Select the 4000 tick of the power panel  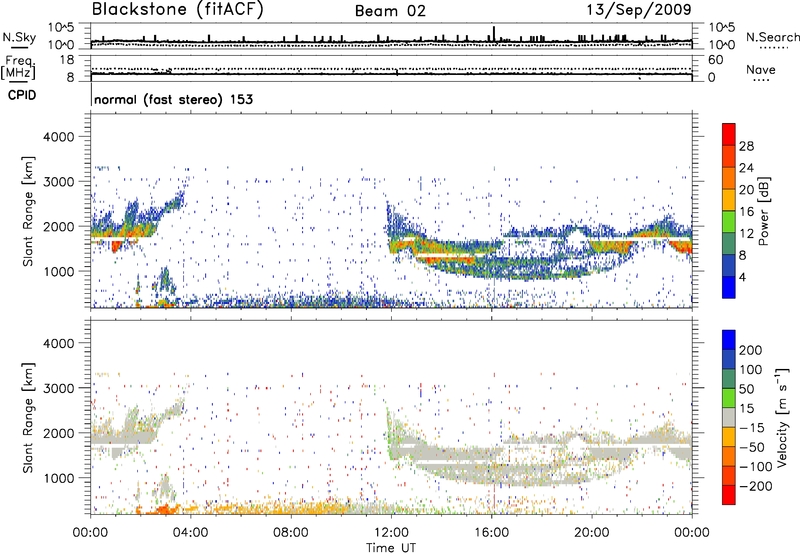pyautogui.click(x=58, y=137)
